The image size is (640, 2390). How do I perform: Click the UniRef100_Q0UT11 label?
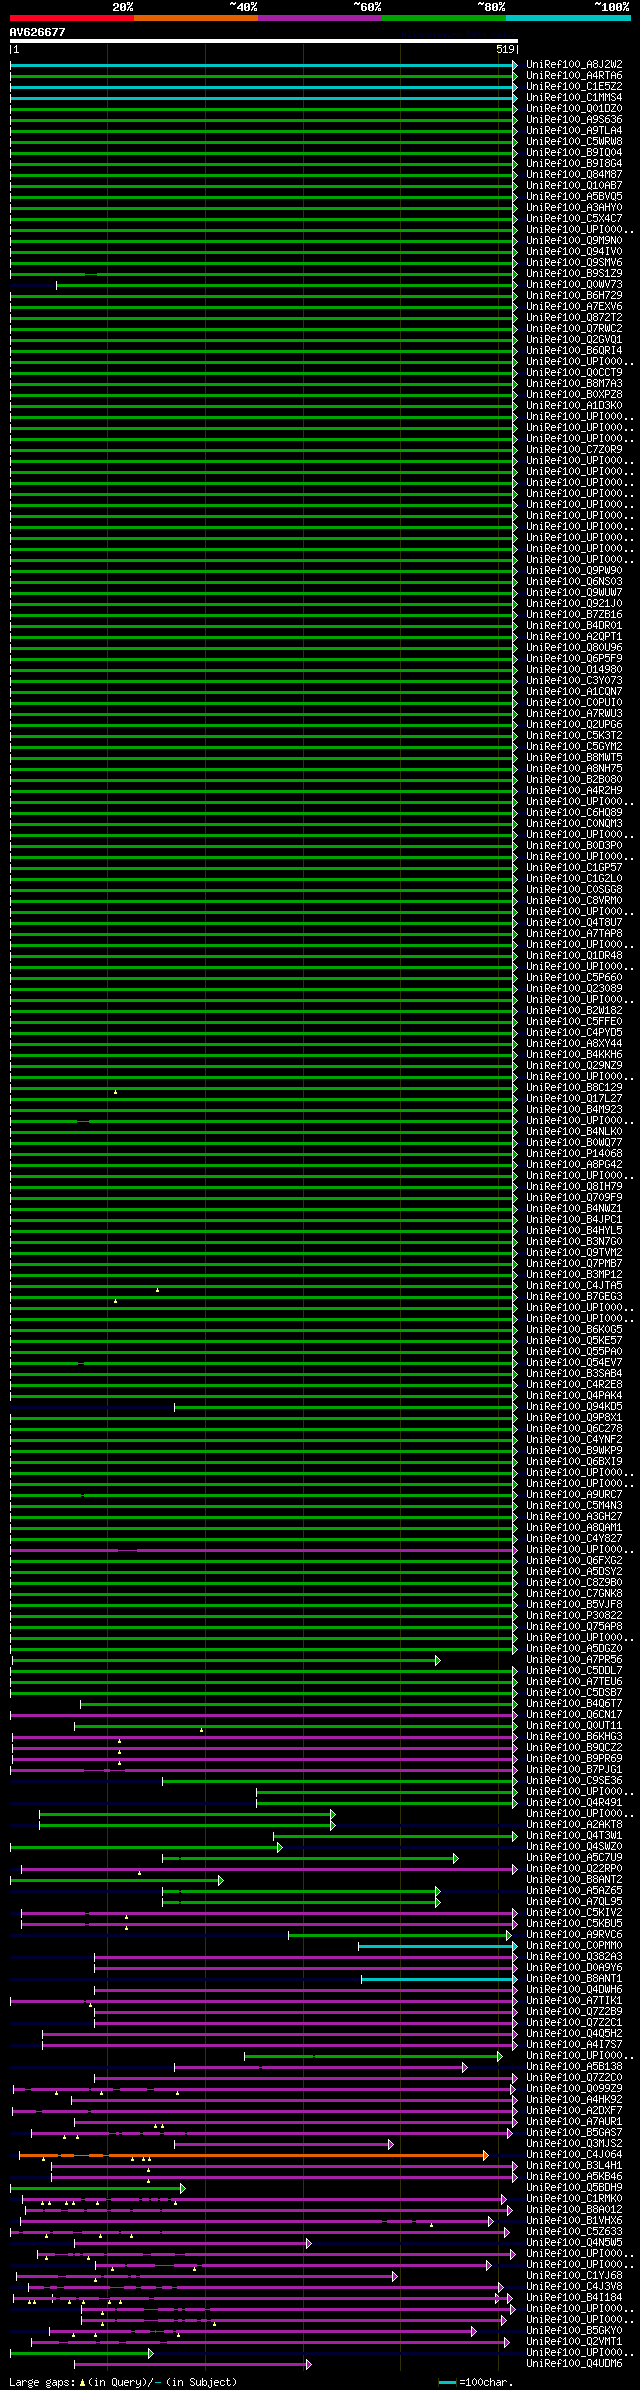[574, 1726]
